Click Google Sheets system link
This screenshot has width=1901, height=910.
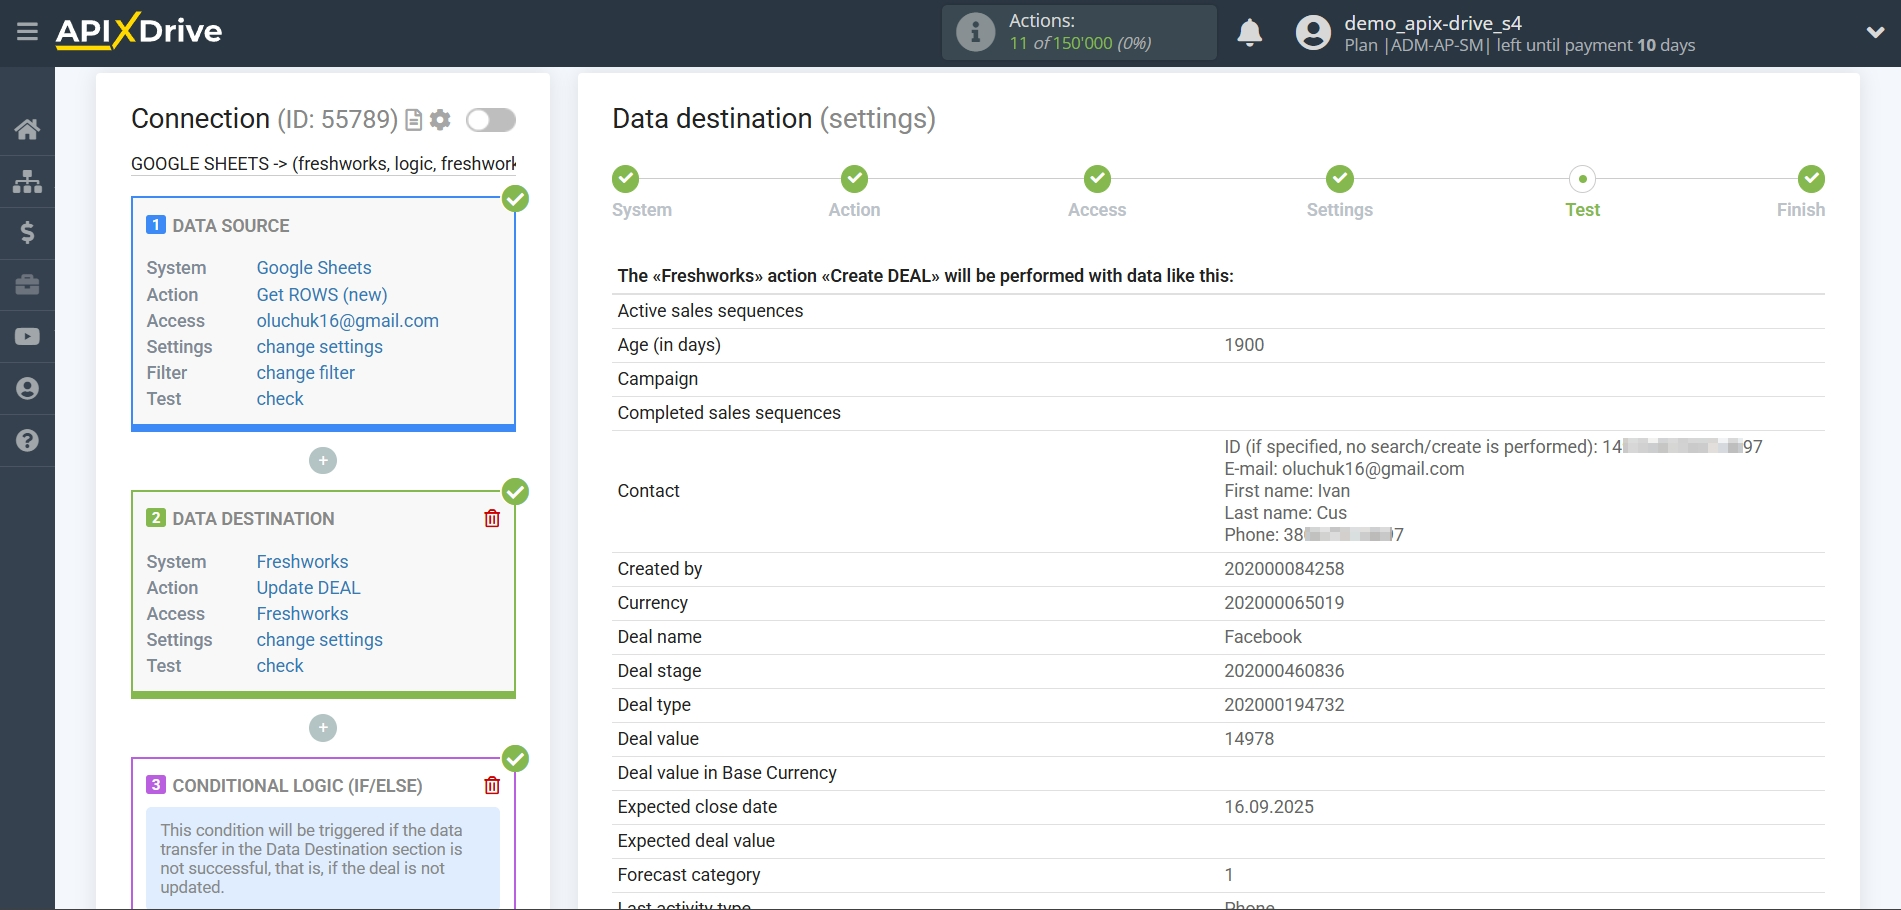pos(314,268)
